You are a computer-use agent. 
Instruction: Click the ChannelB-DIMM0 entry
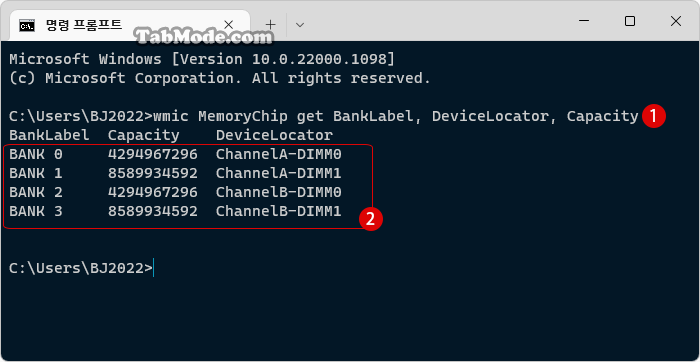(279, 192)
